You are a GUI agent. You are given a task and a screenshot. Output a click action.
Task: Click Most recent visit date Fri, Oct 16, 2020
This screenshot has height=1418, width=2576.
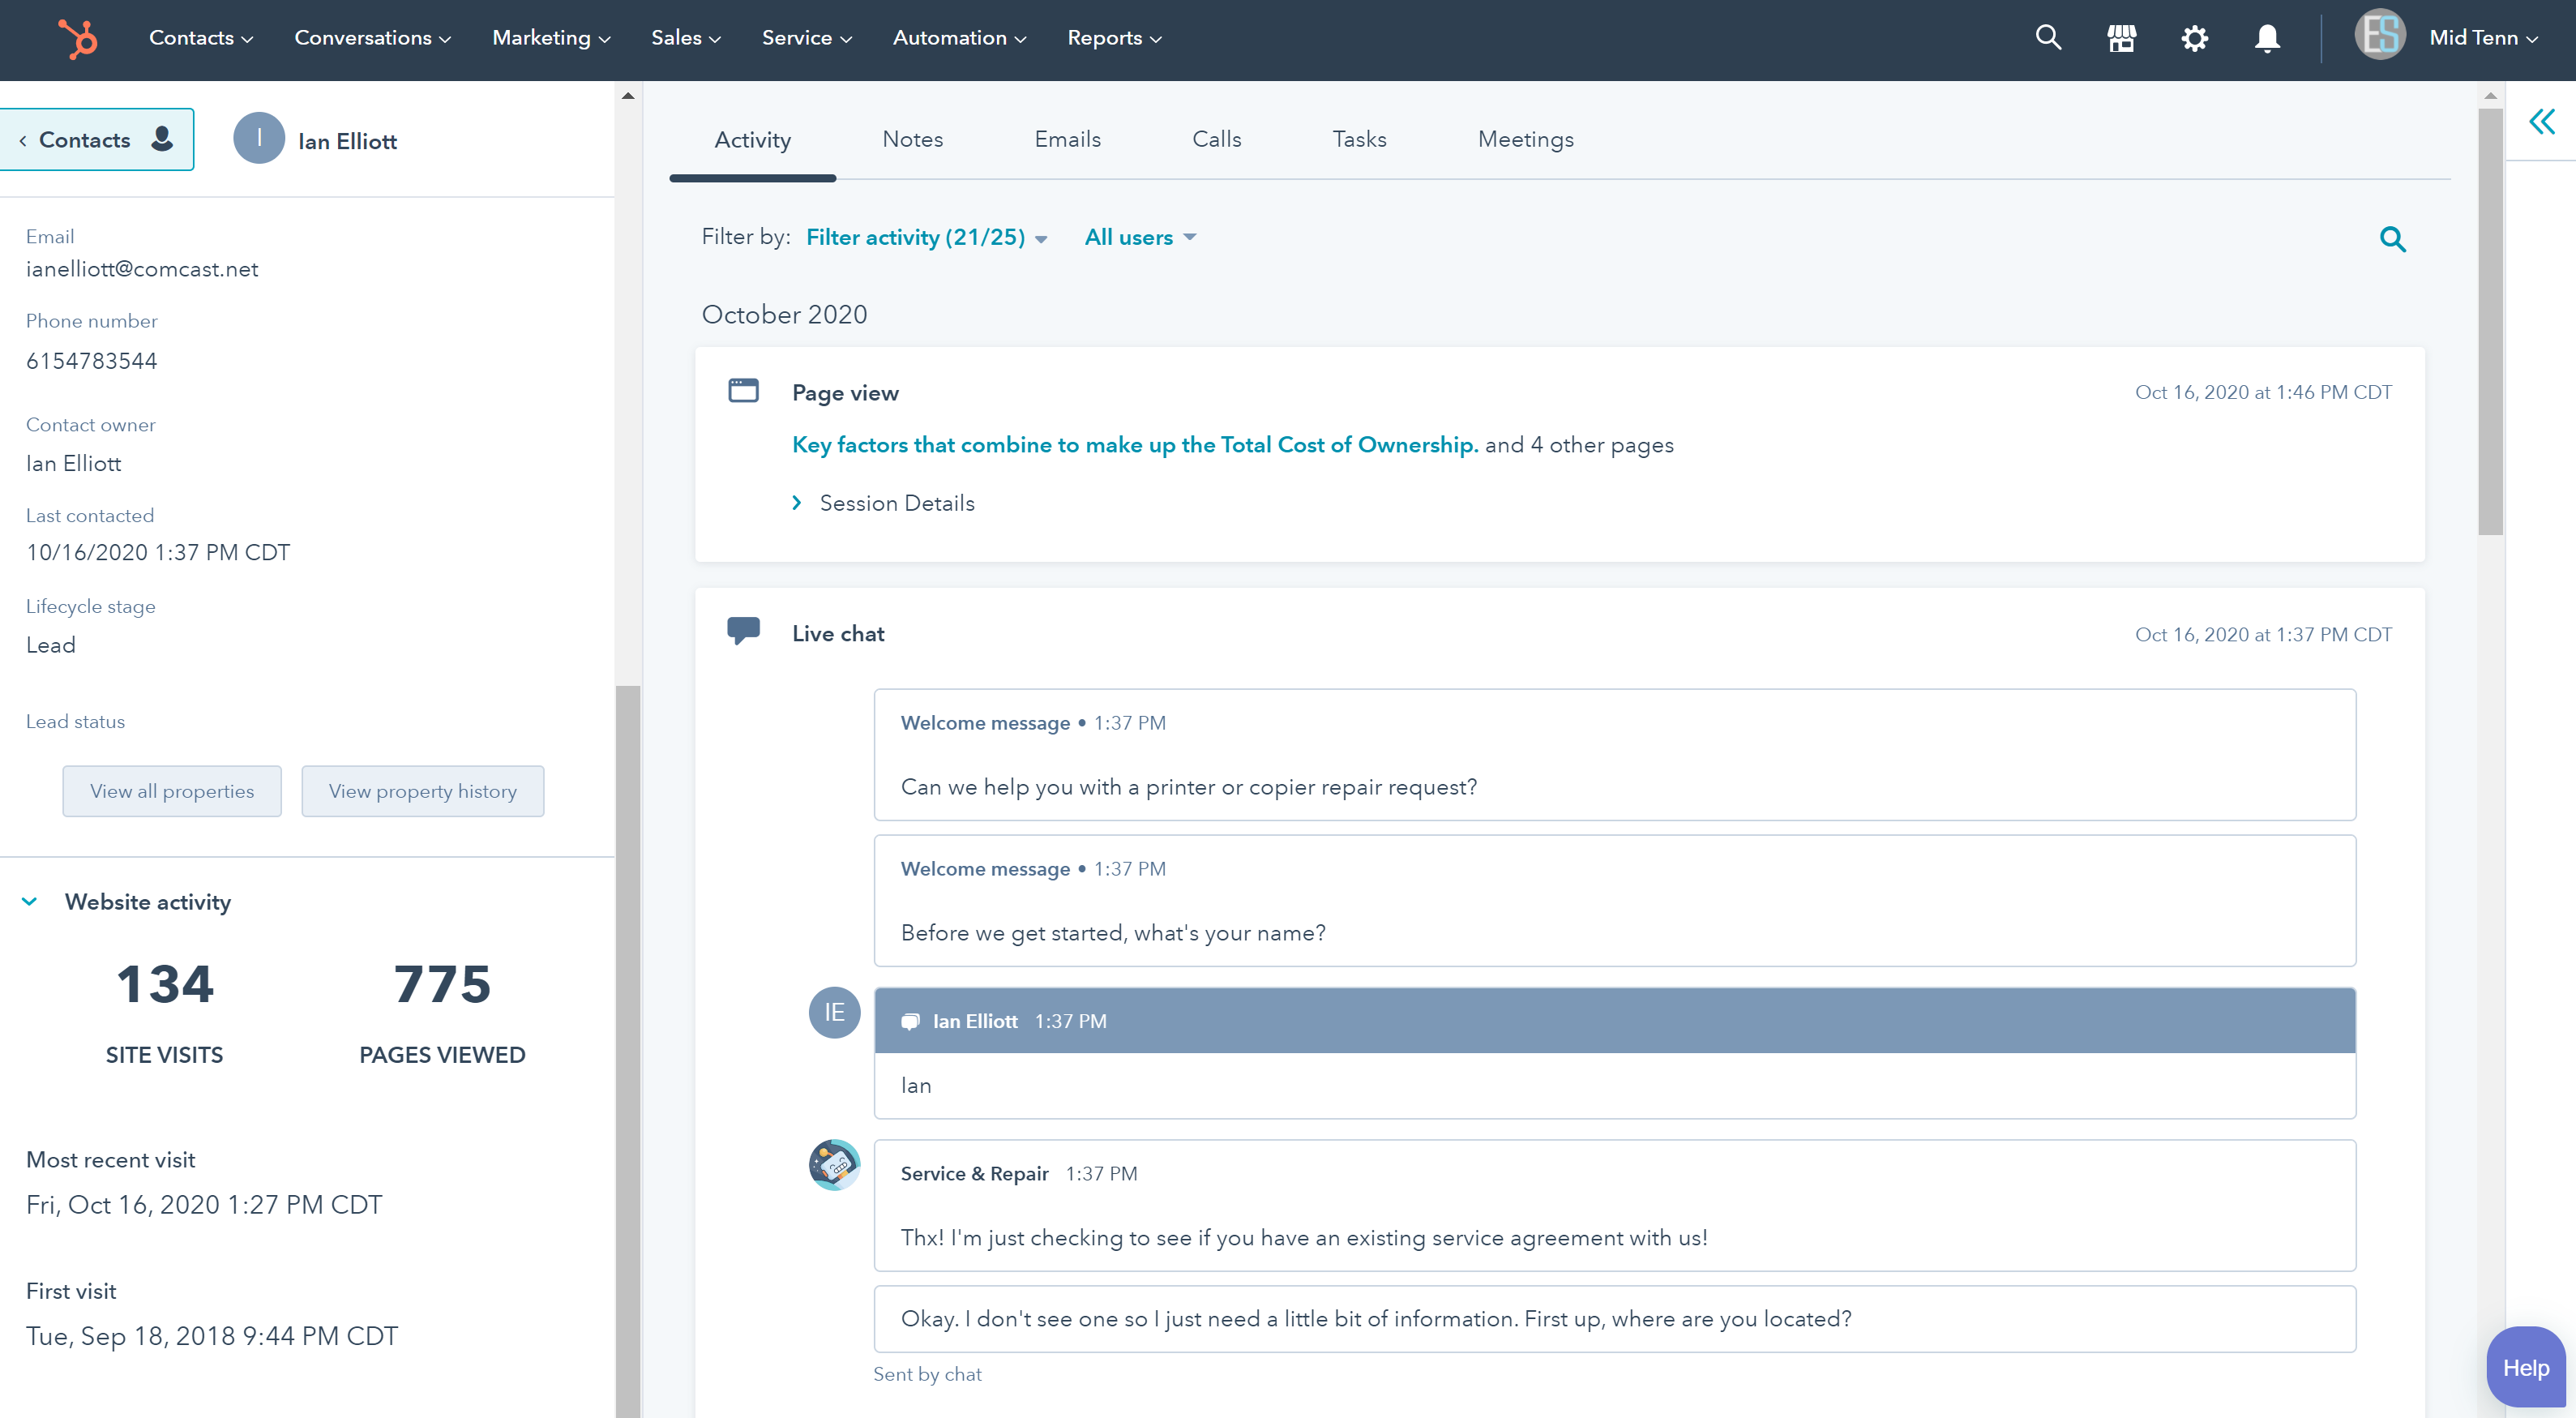click(204, 1205)
